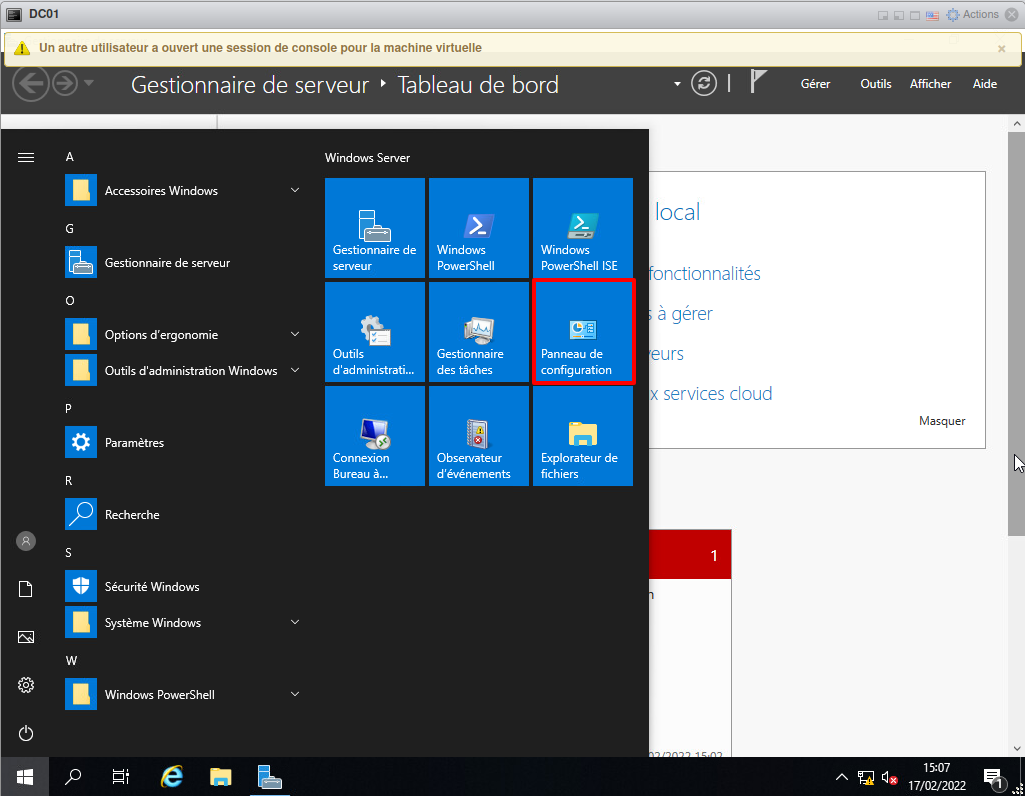Click the power icon in Start menu
Screen dimensions: 1025x796
point(26,733)
